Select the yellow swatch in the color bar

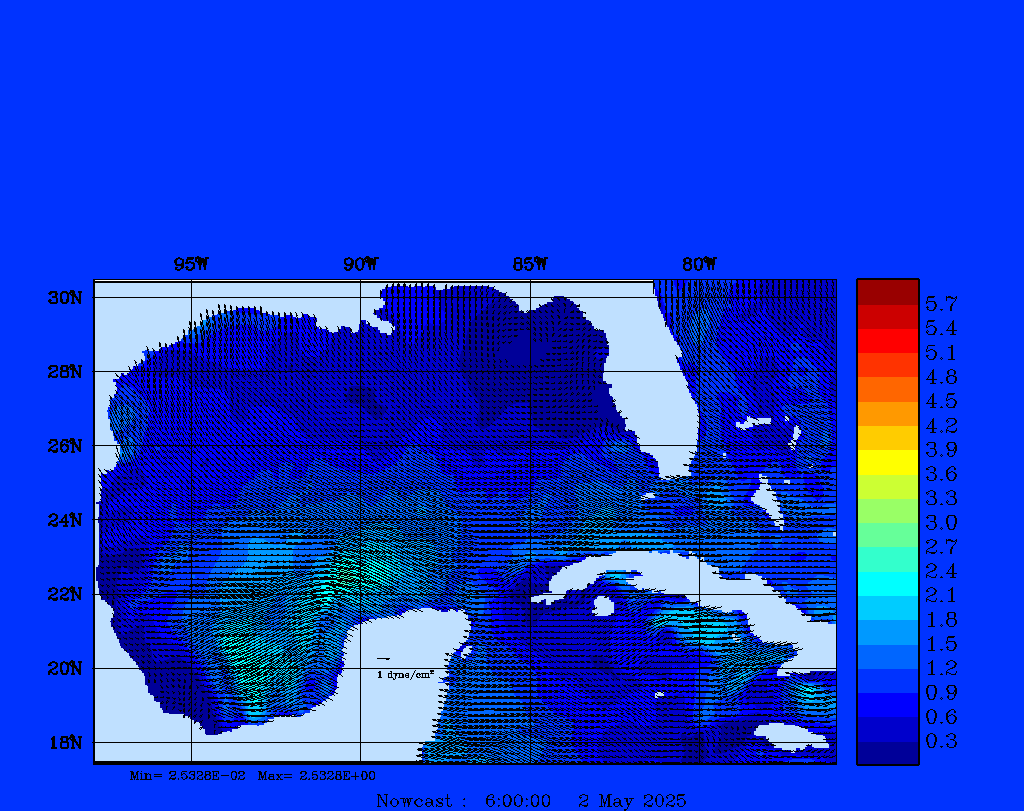(x=887, y=462)
